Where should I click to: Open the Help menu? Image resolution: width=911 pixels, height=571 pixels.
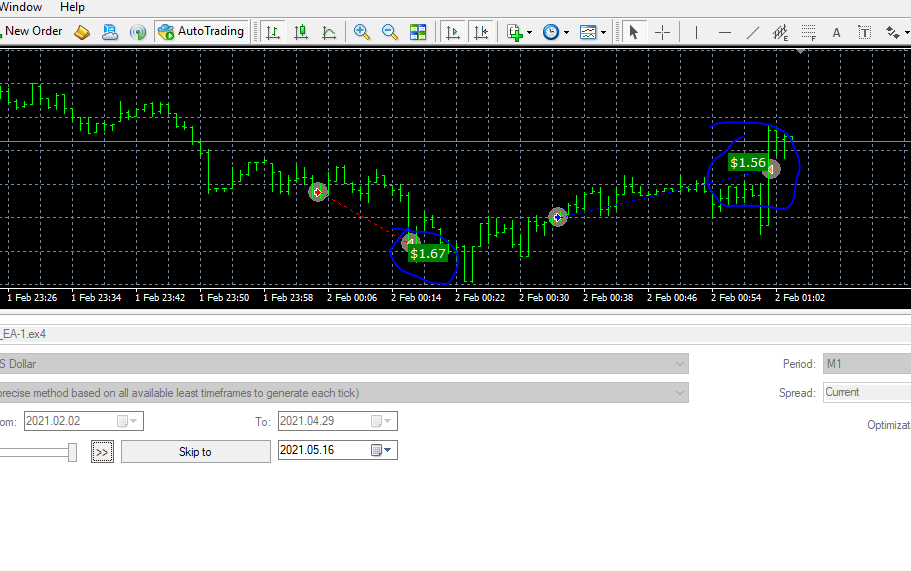click(72, 7)
